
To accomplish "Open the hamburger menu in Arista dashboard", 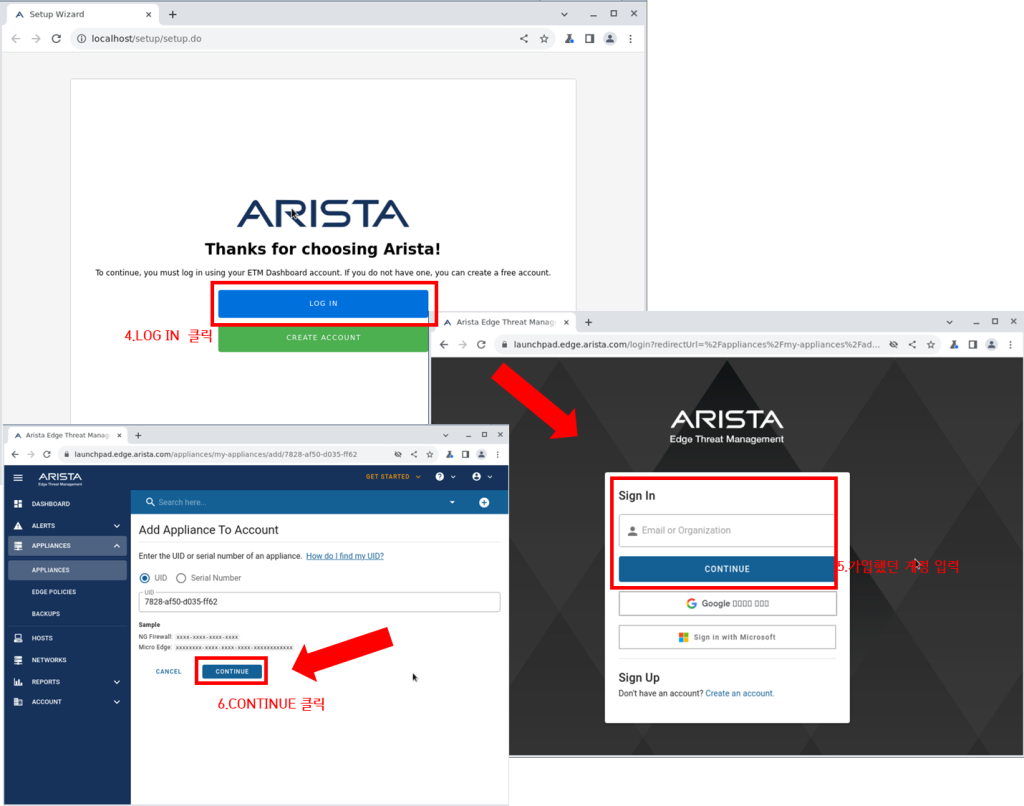I will tap(18, 477).
